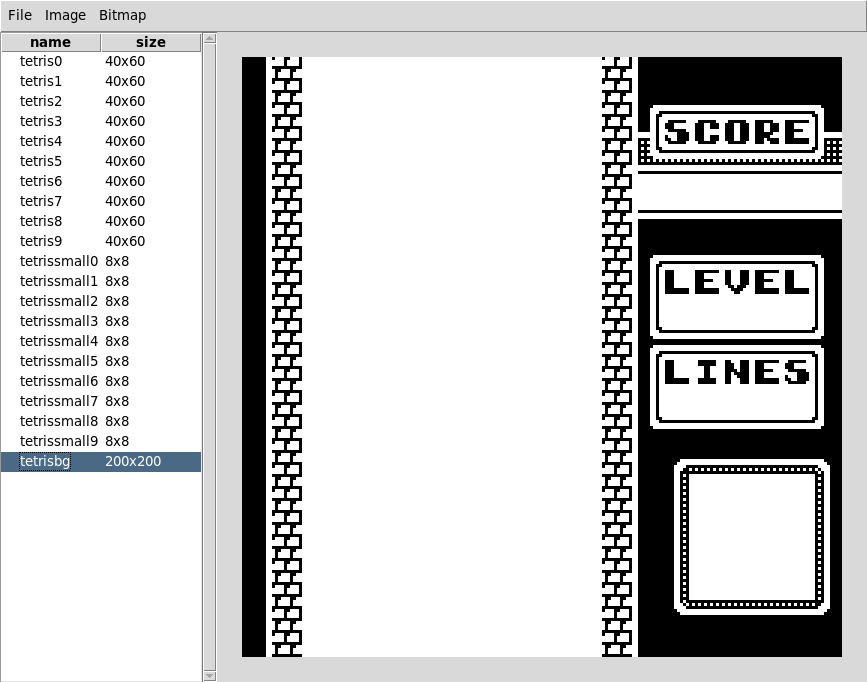Image resolution: width=867 pixels, height=682 pixels.
Task: Select the tetrissmall8 bitmap row
Action: (101, 421)
